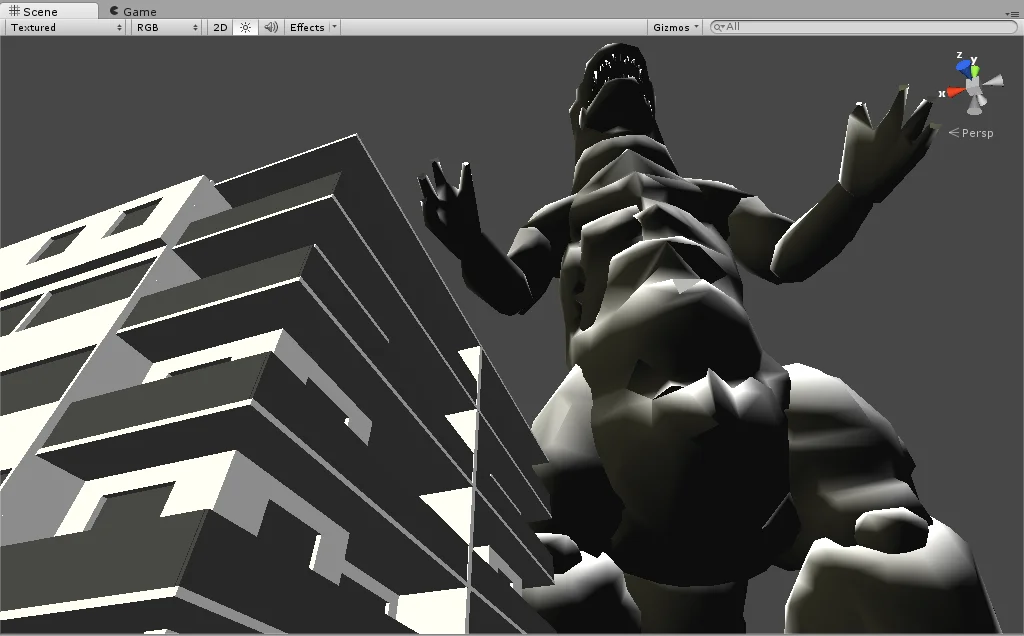Click the gray right-pointing gizmo cone
Screen dimensions: 1024x636
coord(995,80)
